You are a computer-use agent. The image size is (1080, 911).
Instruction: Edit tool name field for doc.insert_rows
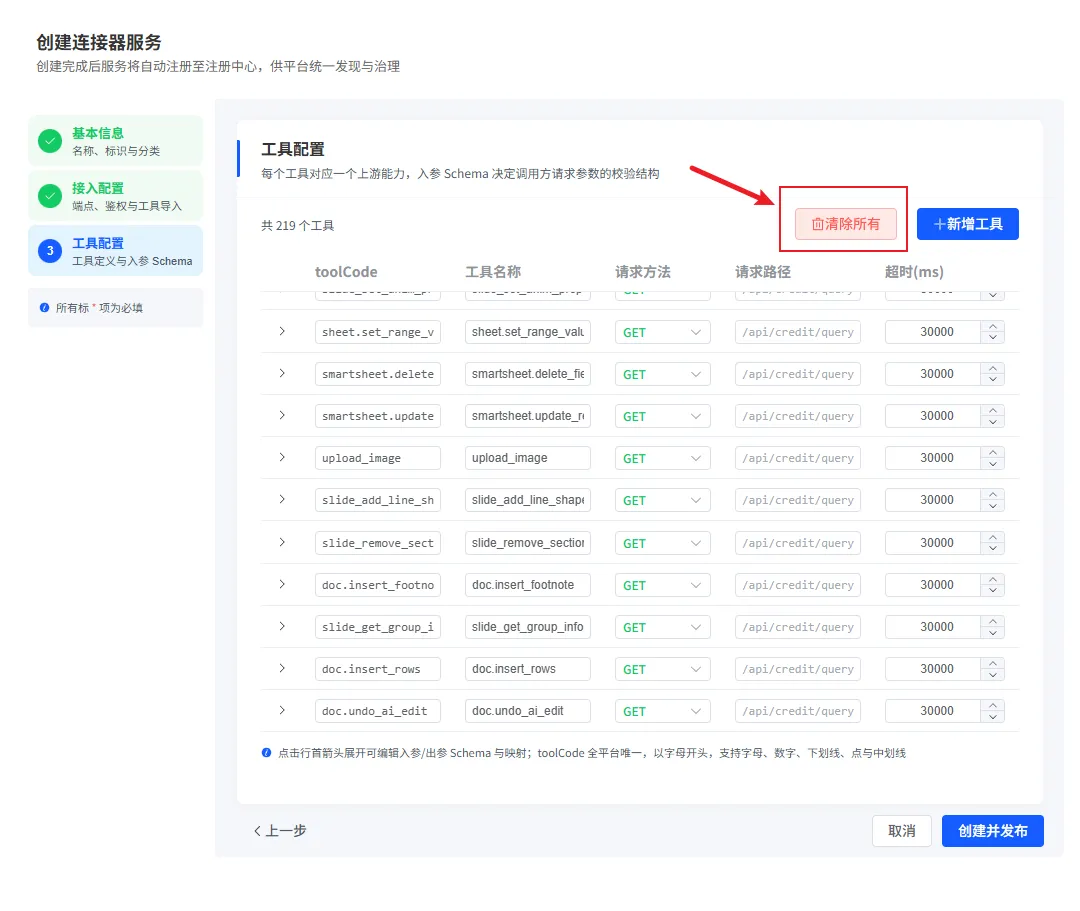point(528,669)
